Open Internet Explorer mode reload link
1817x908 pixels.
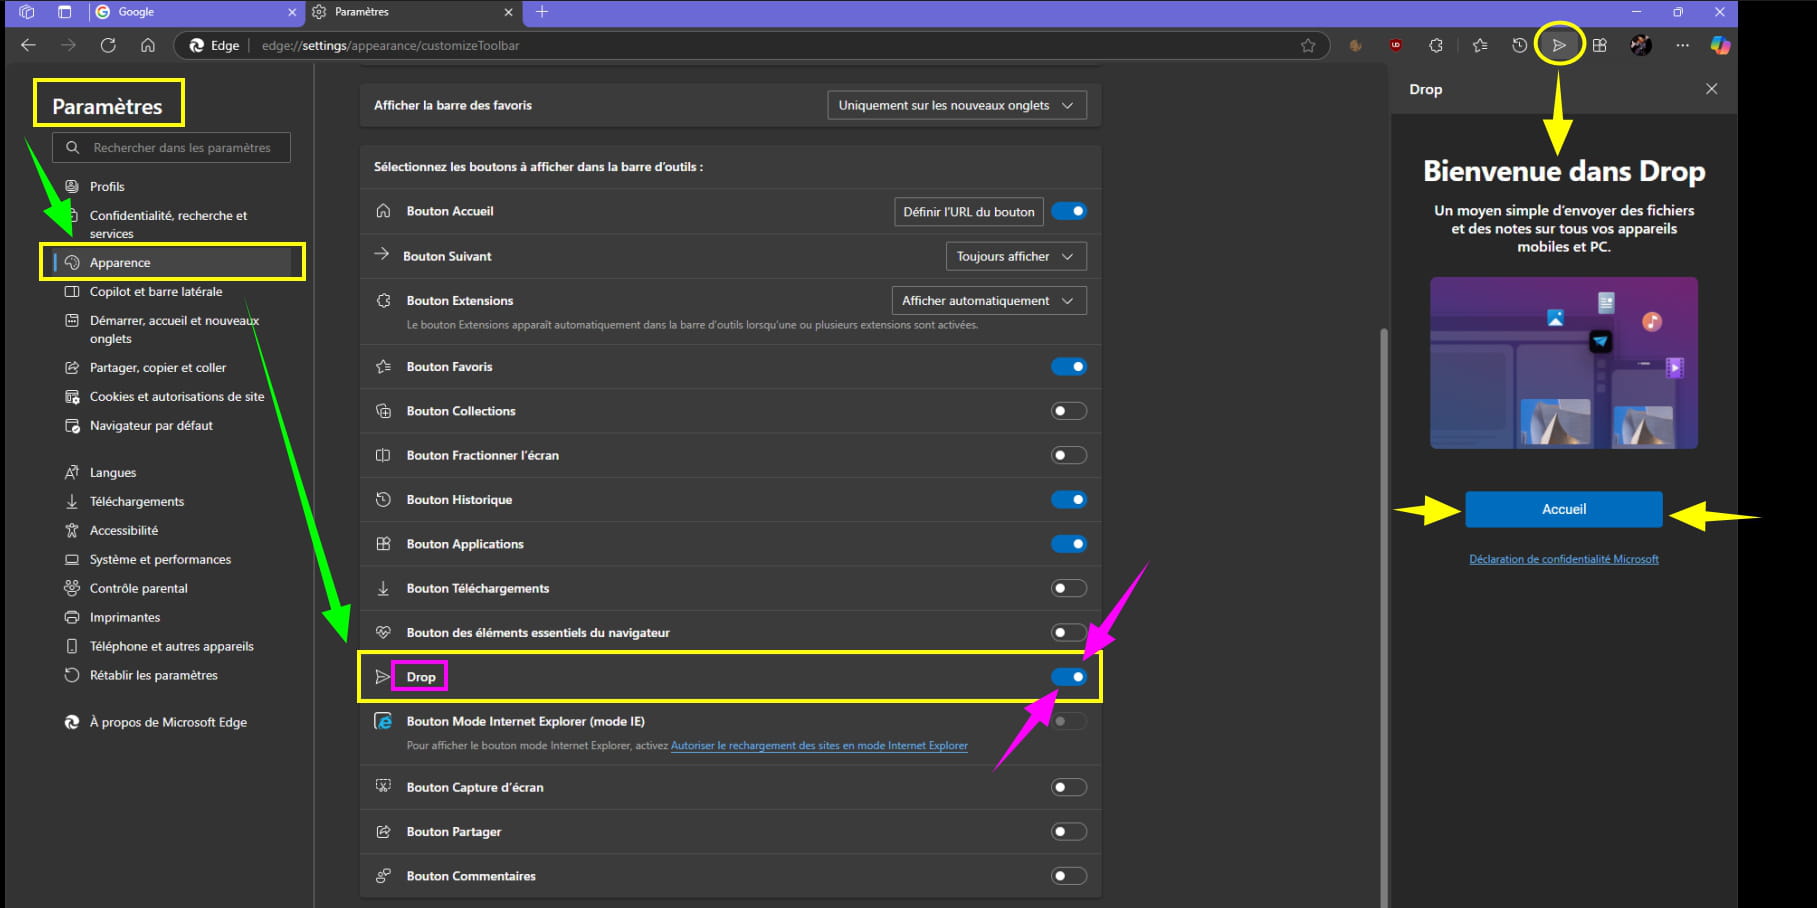[x=819, y=745]
